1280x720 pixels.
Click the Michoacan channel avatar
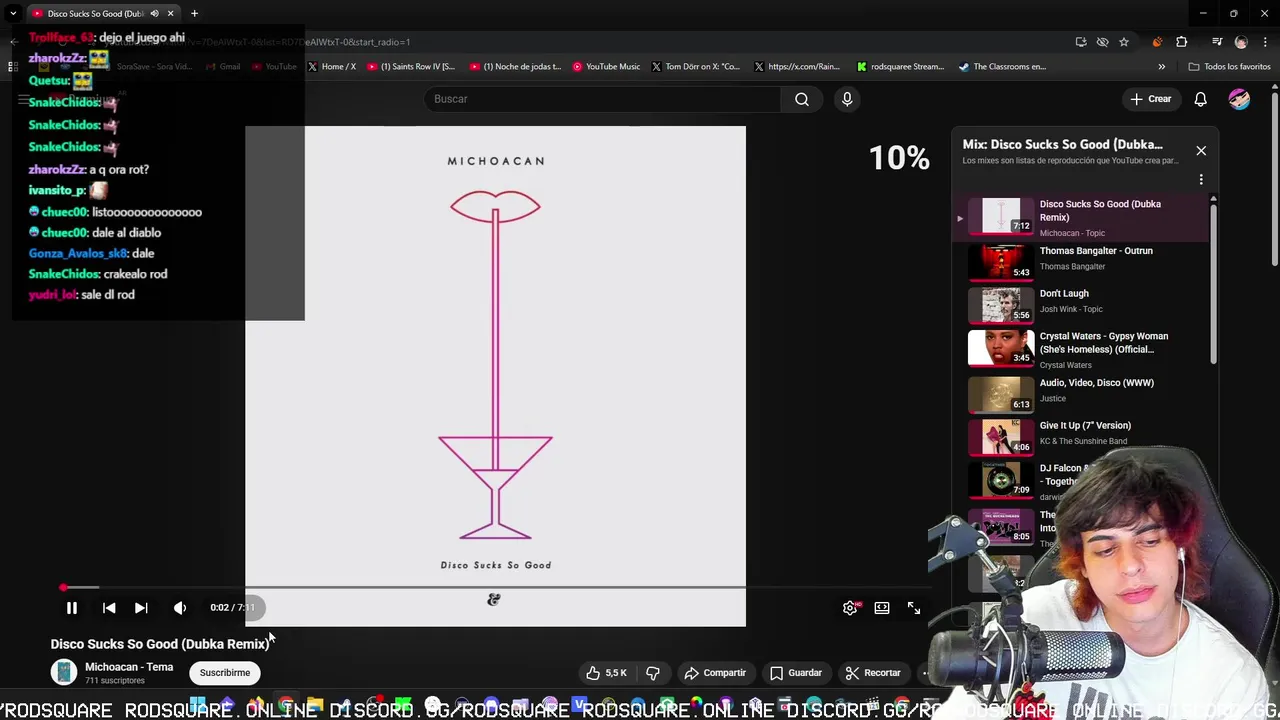[64, 673]
